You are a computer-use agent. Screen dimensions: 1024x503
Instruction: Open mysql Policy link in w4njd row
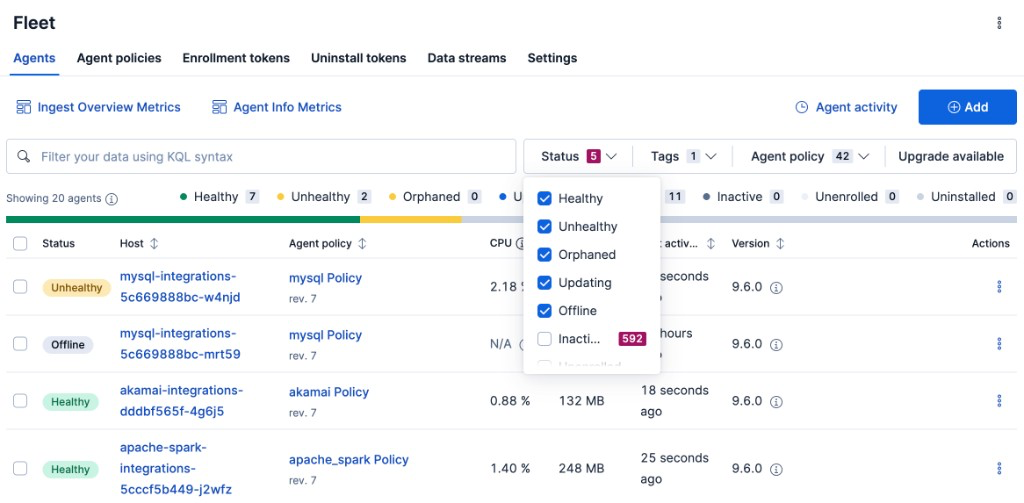click(325, 278)
